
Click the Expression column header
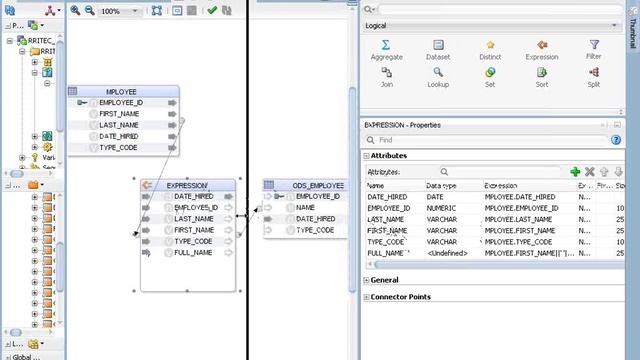point(501,186)
